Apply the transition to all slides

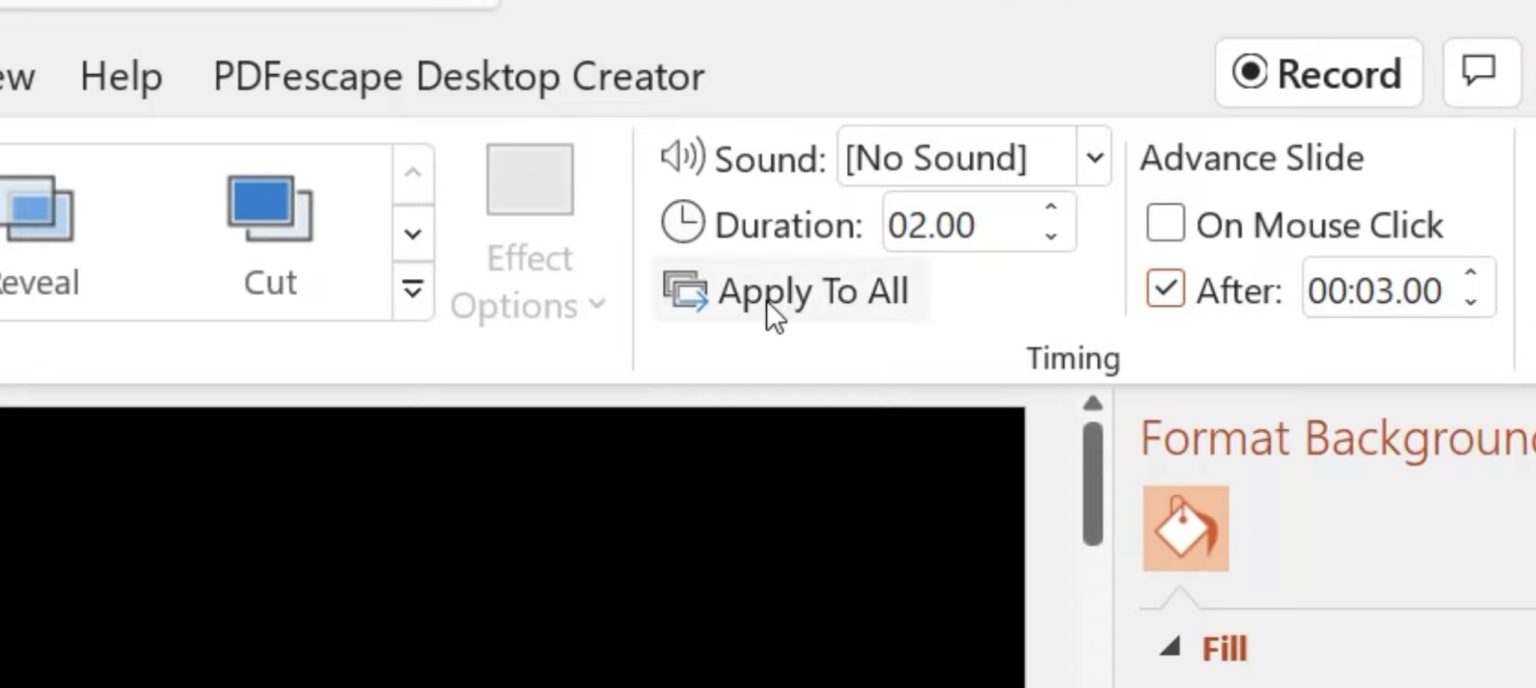[x=812, y=291]
